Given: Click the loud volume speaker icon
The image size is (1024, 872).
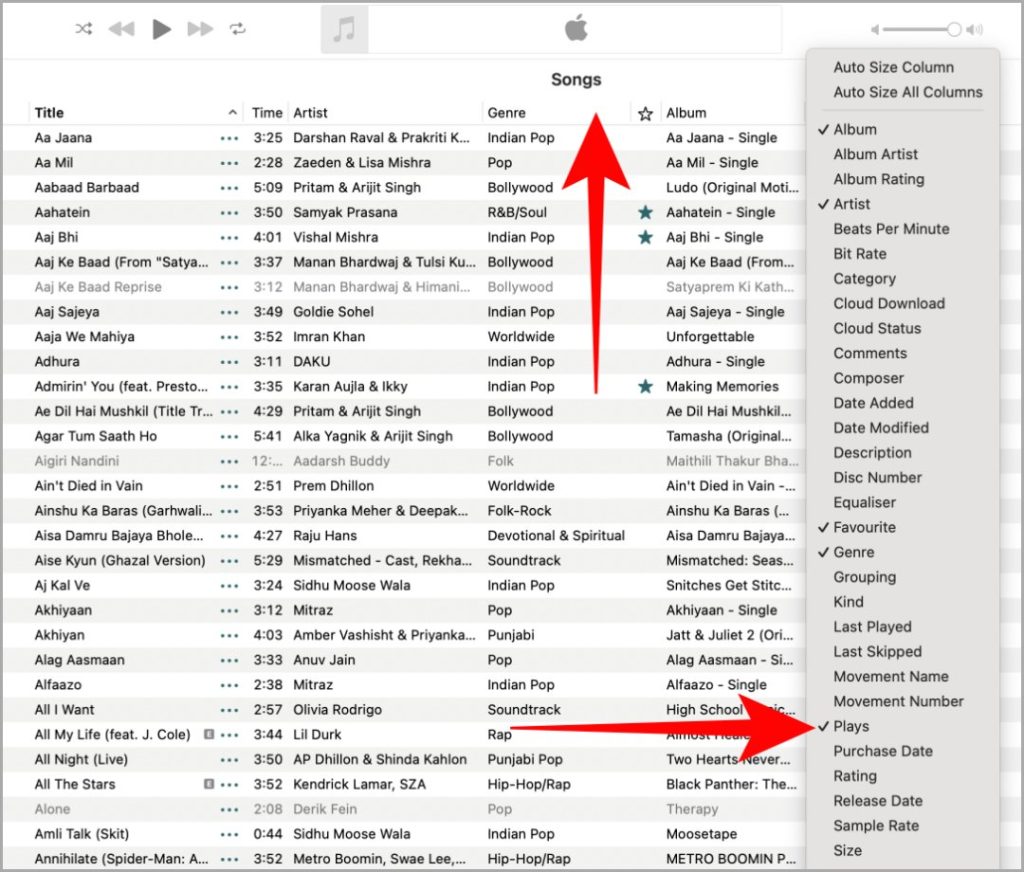Looking at the screenshot, I should point(975,29).
